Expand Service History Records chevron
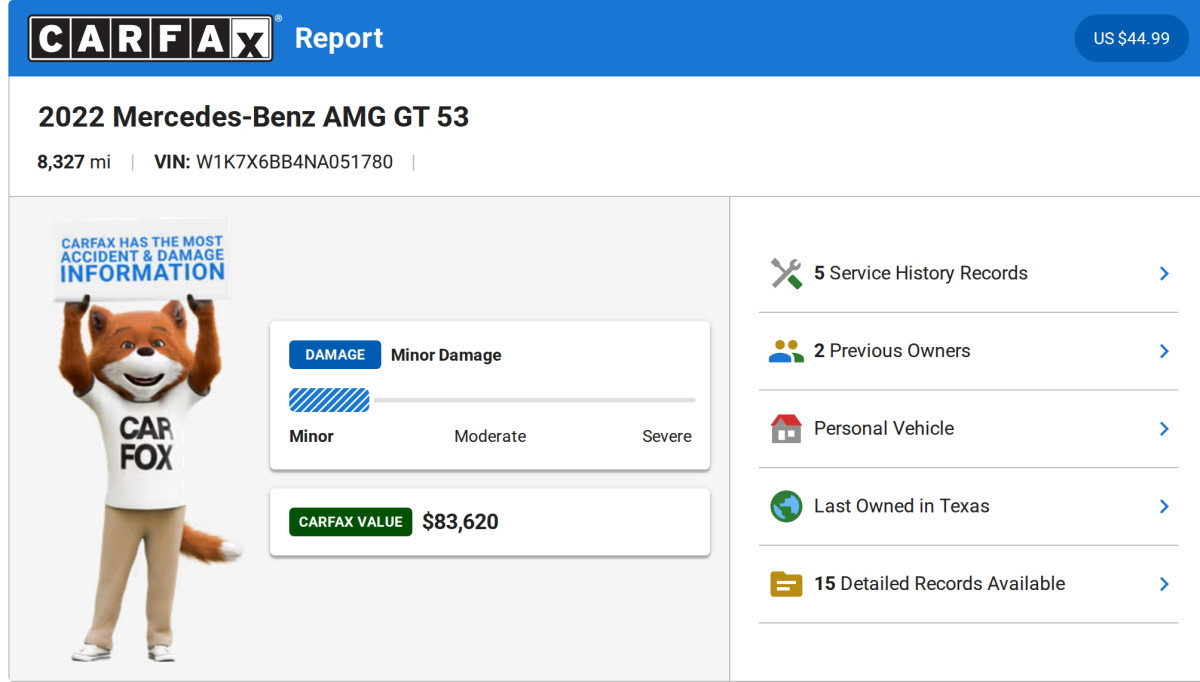Screen dimensions: 1200x682 click(1164, 274)
